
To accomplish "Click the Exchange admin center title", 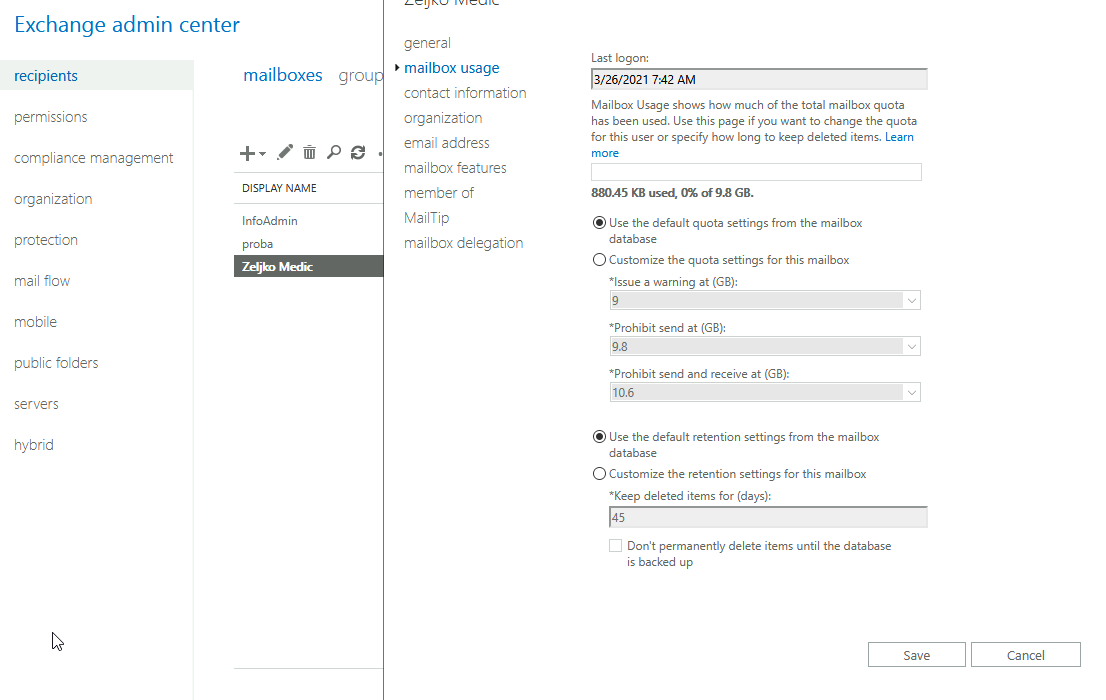I will [127, 24].
